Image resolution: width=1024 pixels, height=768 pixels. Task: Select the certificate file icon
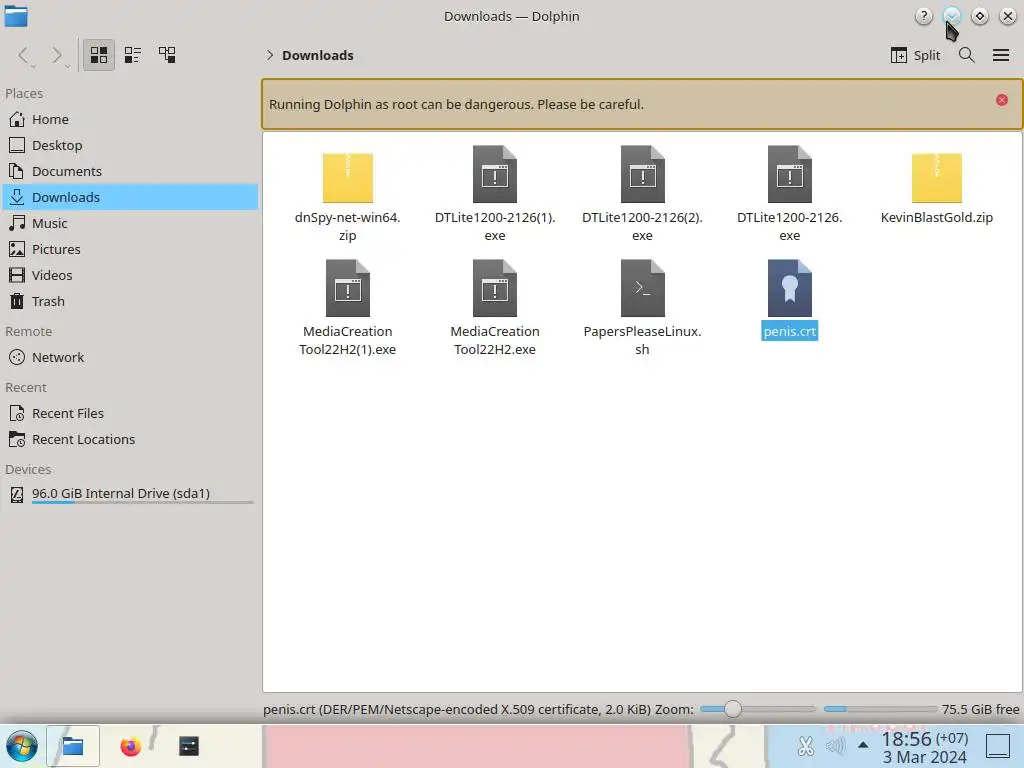790,289
